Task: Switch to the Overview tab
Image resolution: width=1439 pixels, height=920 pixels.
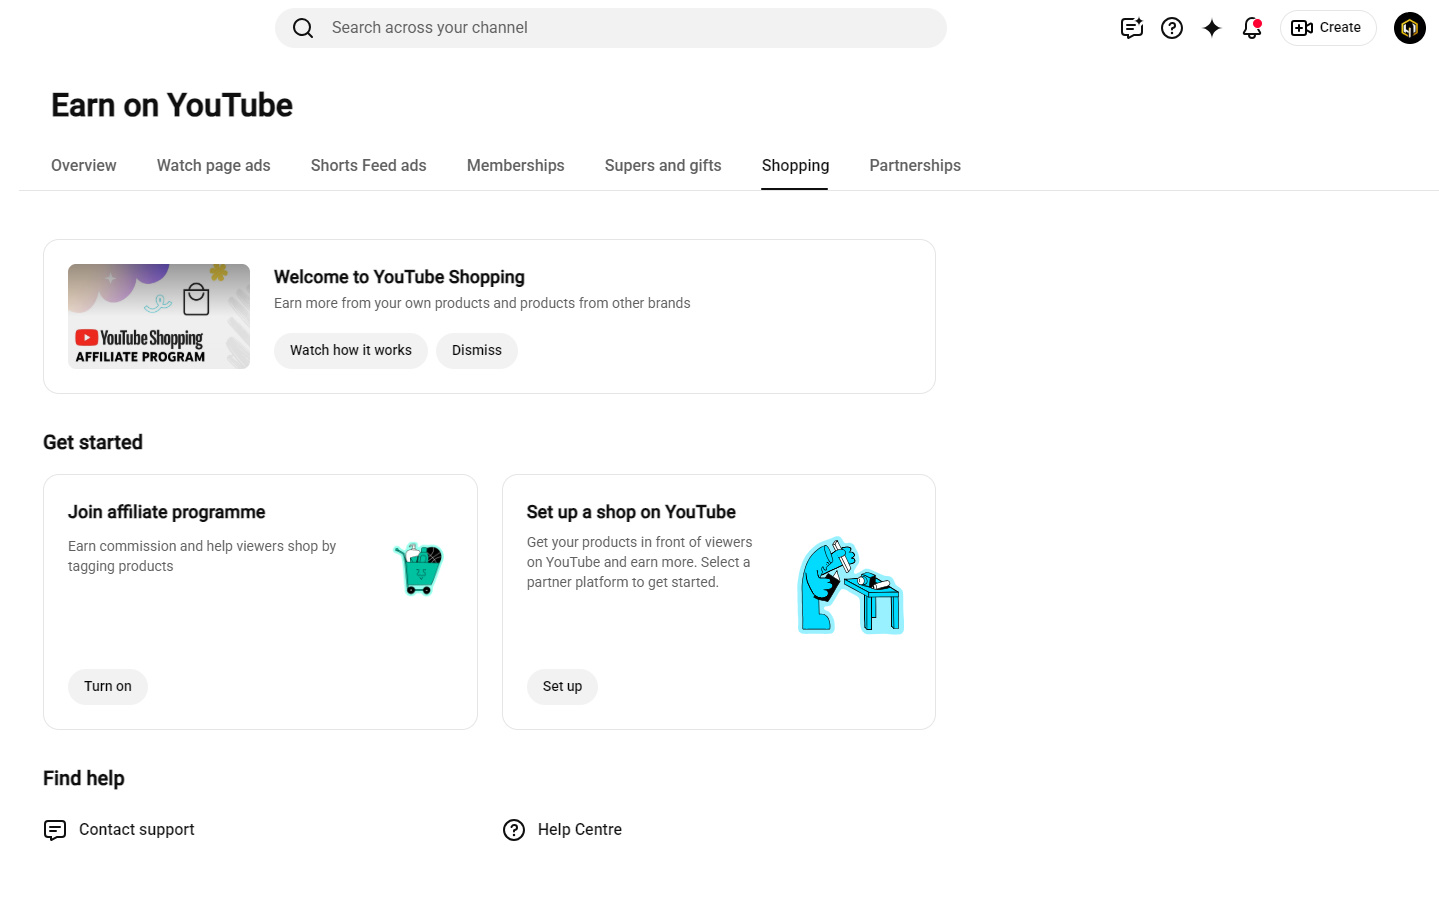Action: click(x=84, y=166)
